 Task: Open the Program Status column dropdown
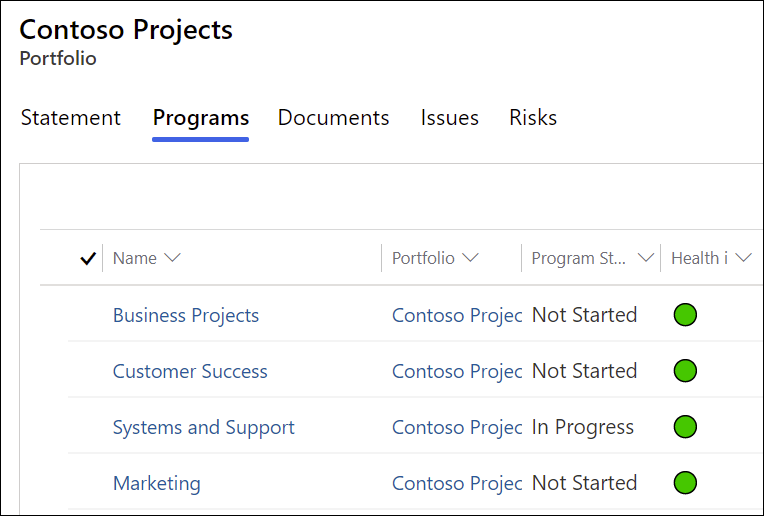coord(646,258)
